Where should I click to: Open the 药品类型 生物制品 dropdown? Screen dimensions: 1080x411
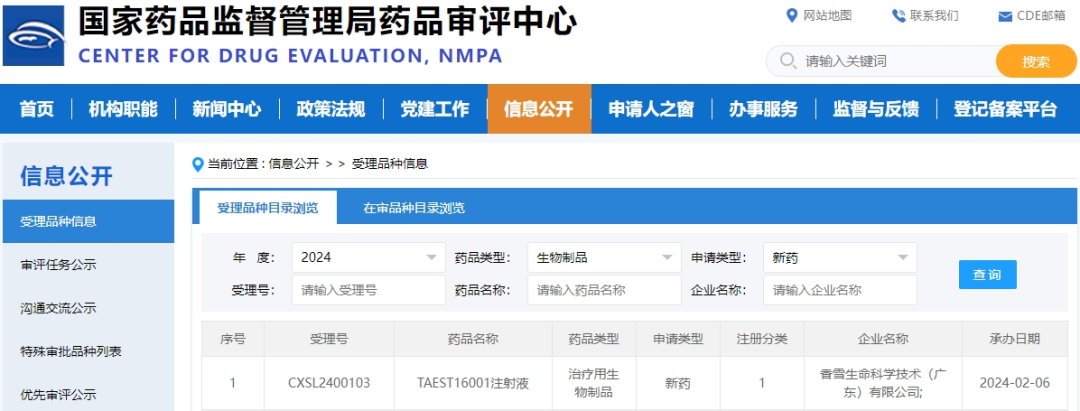pos(604,257)
